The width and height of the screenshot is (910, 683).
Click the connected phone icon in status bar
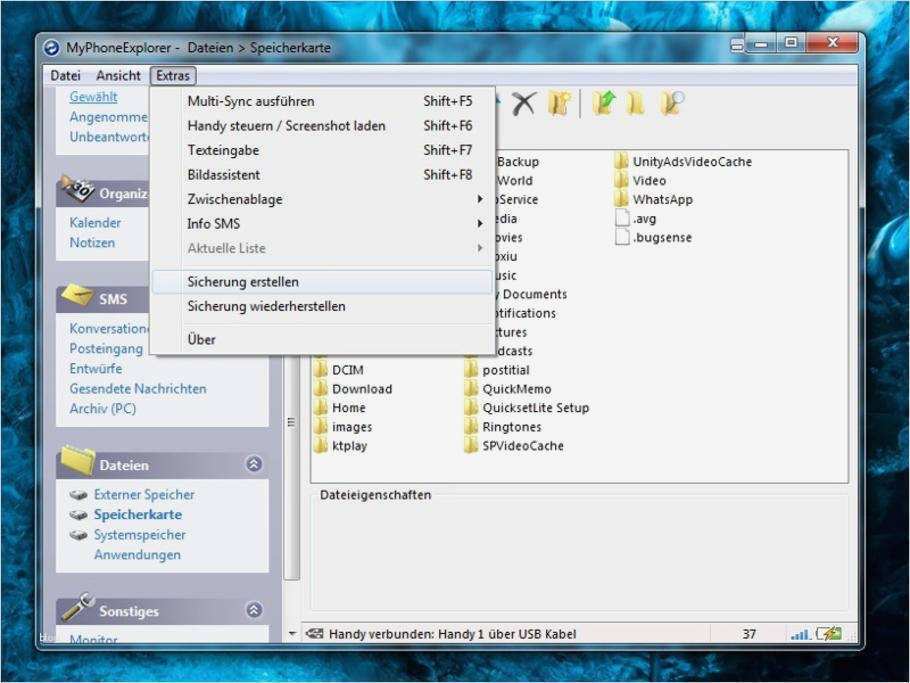(316, 633)
